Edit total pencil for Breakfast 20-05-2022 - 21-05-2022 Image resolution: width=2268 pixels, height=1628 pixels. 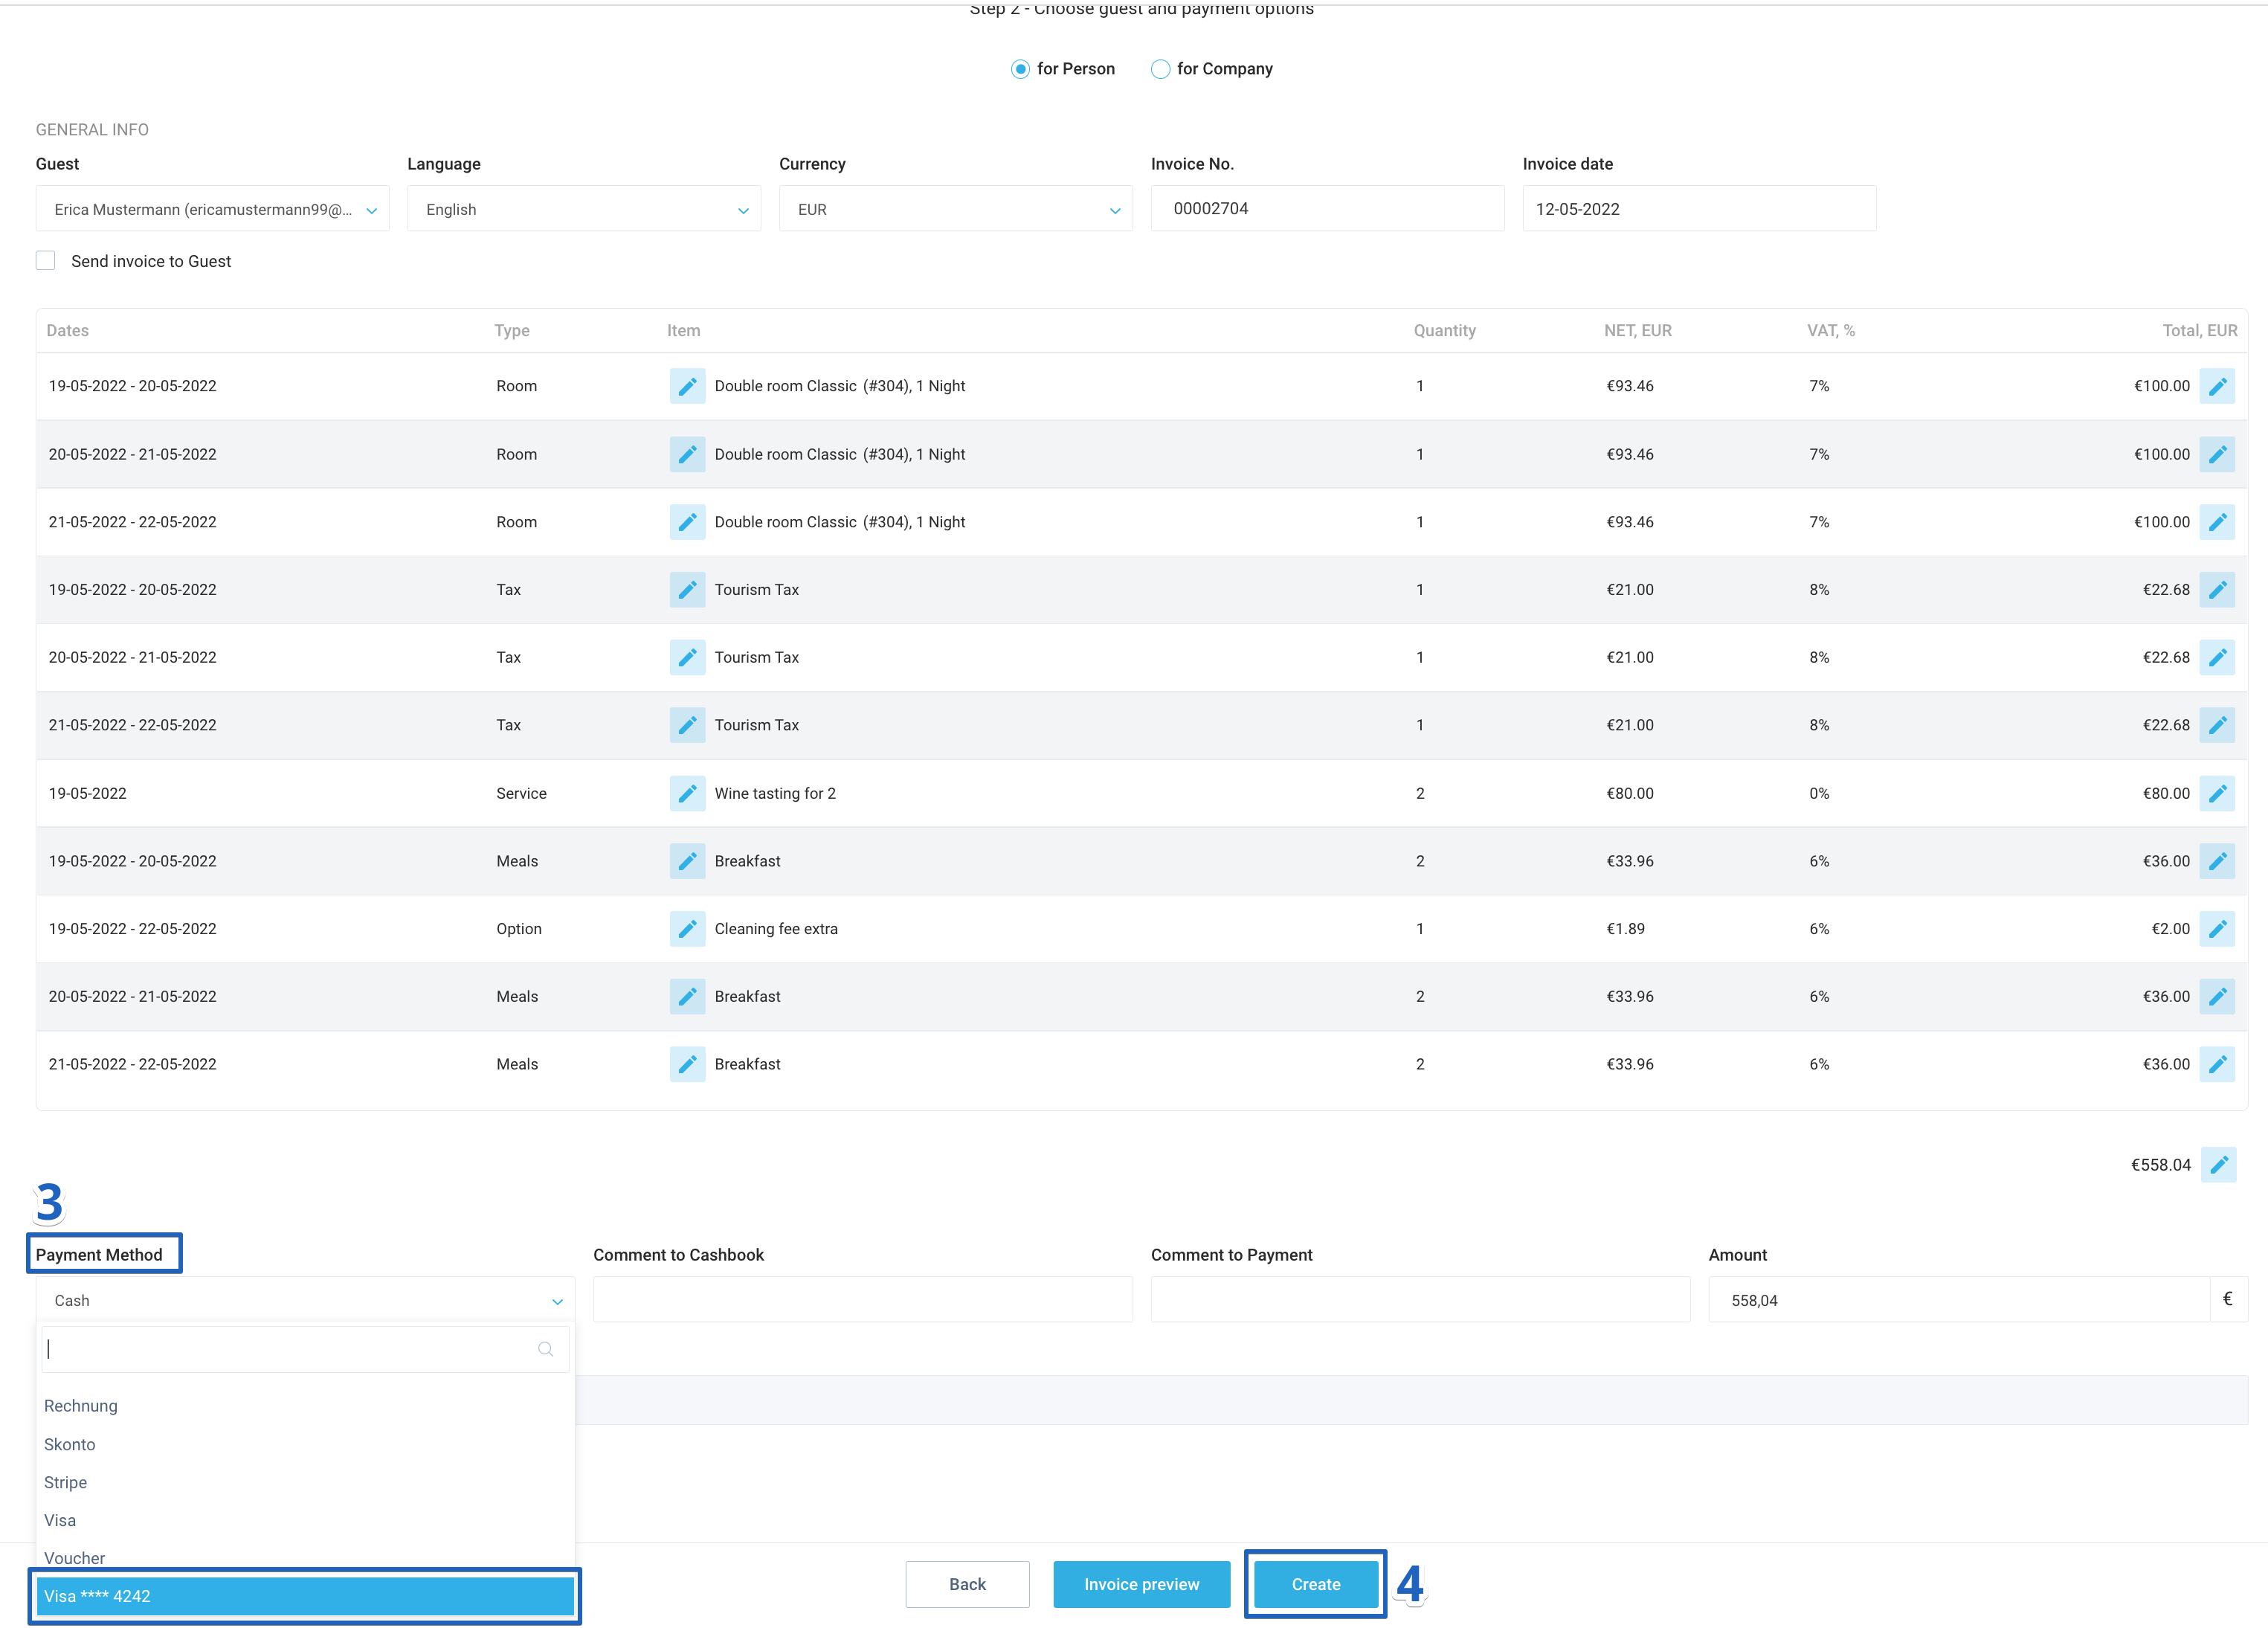(x=2217, y=996)
